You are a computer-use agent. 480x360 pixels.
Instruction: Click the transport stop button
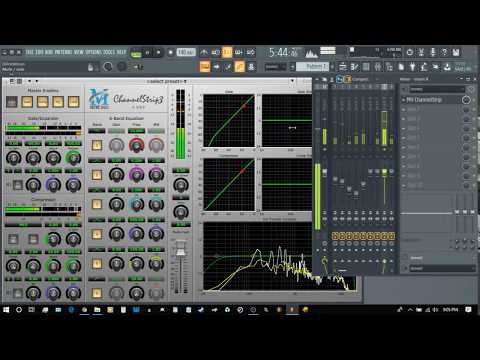coord(158,52)
